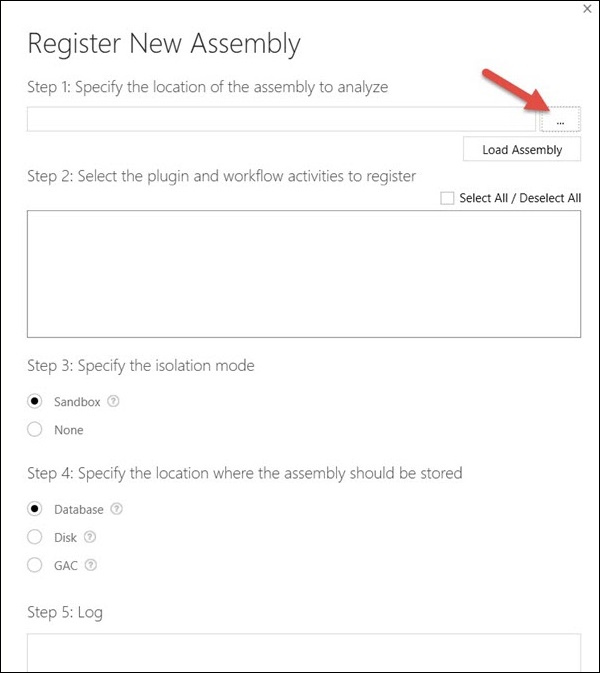Choose Disk as the assembly storage location
This screenshot has height=673, width=600.
(x=35, y=537)
